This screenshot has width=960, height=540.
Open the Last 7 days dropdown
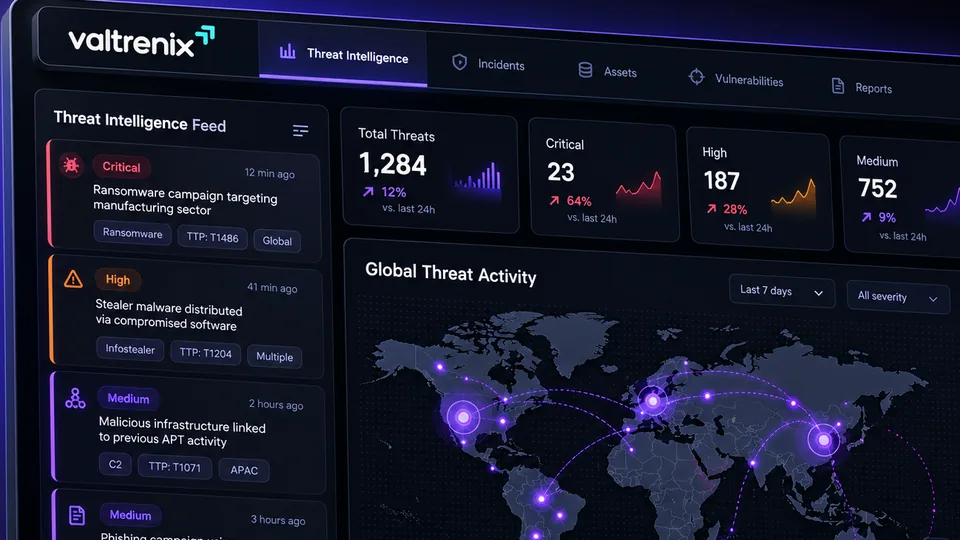781,291
